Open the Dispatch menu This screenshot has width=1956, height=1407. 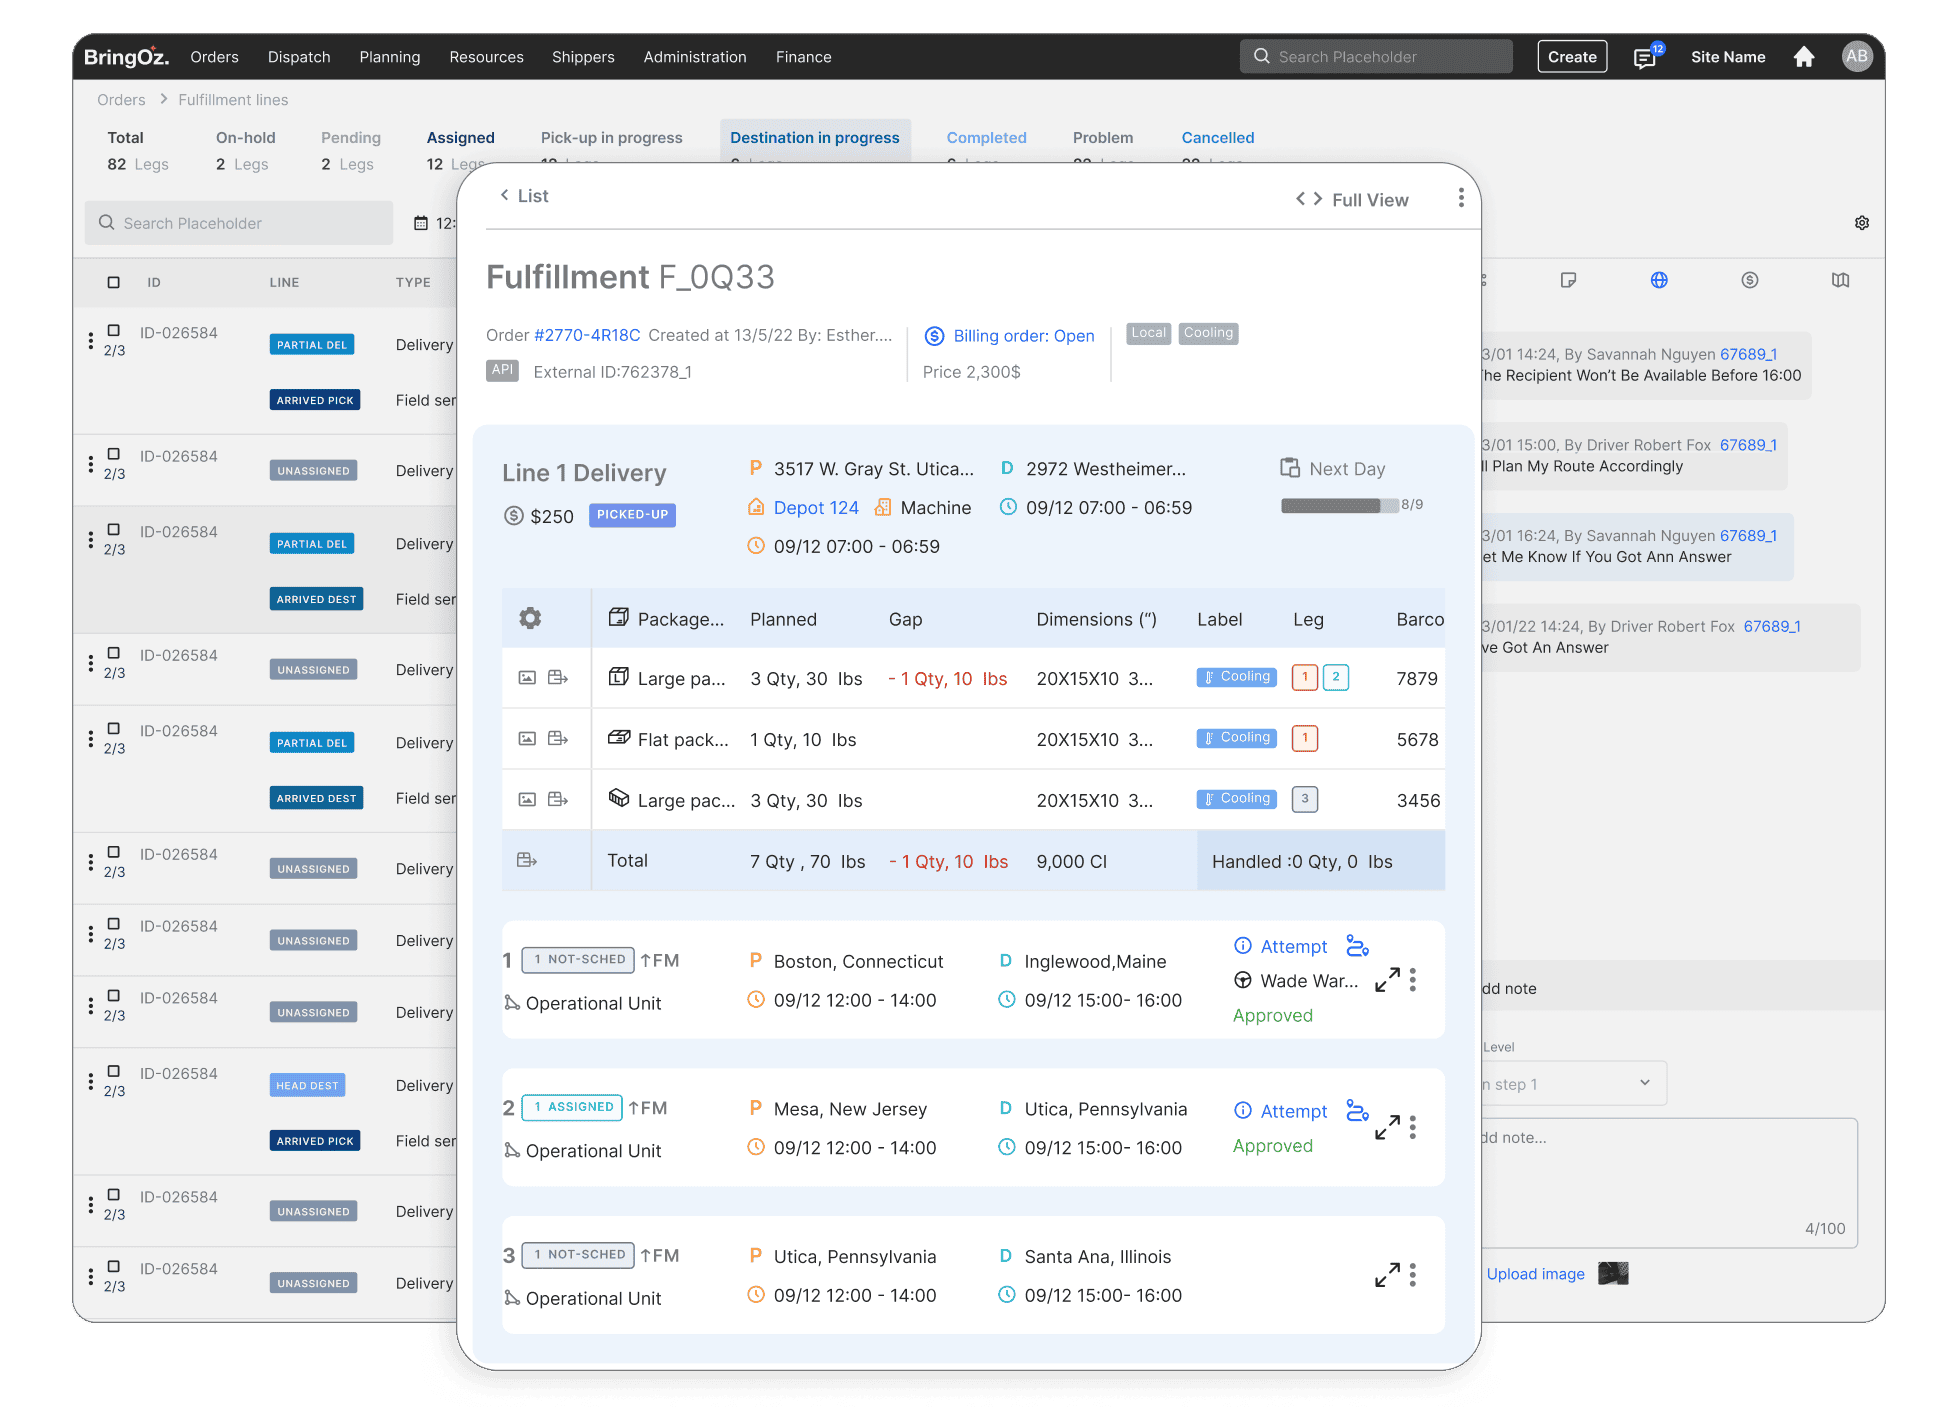coord(299,57)
